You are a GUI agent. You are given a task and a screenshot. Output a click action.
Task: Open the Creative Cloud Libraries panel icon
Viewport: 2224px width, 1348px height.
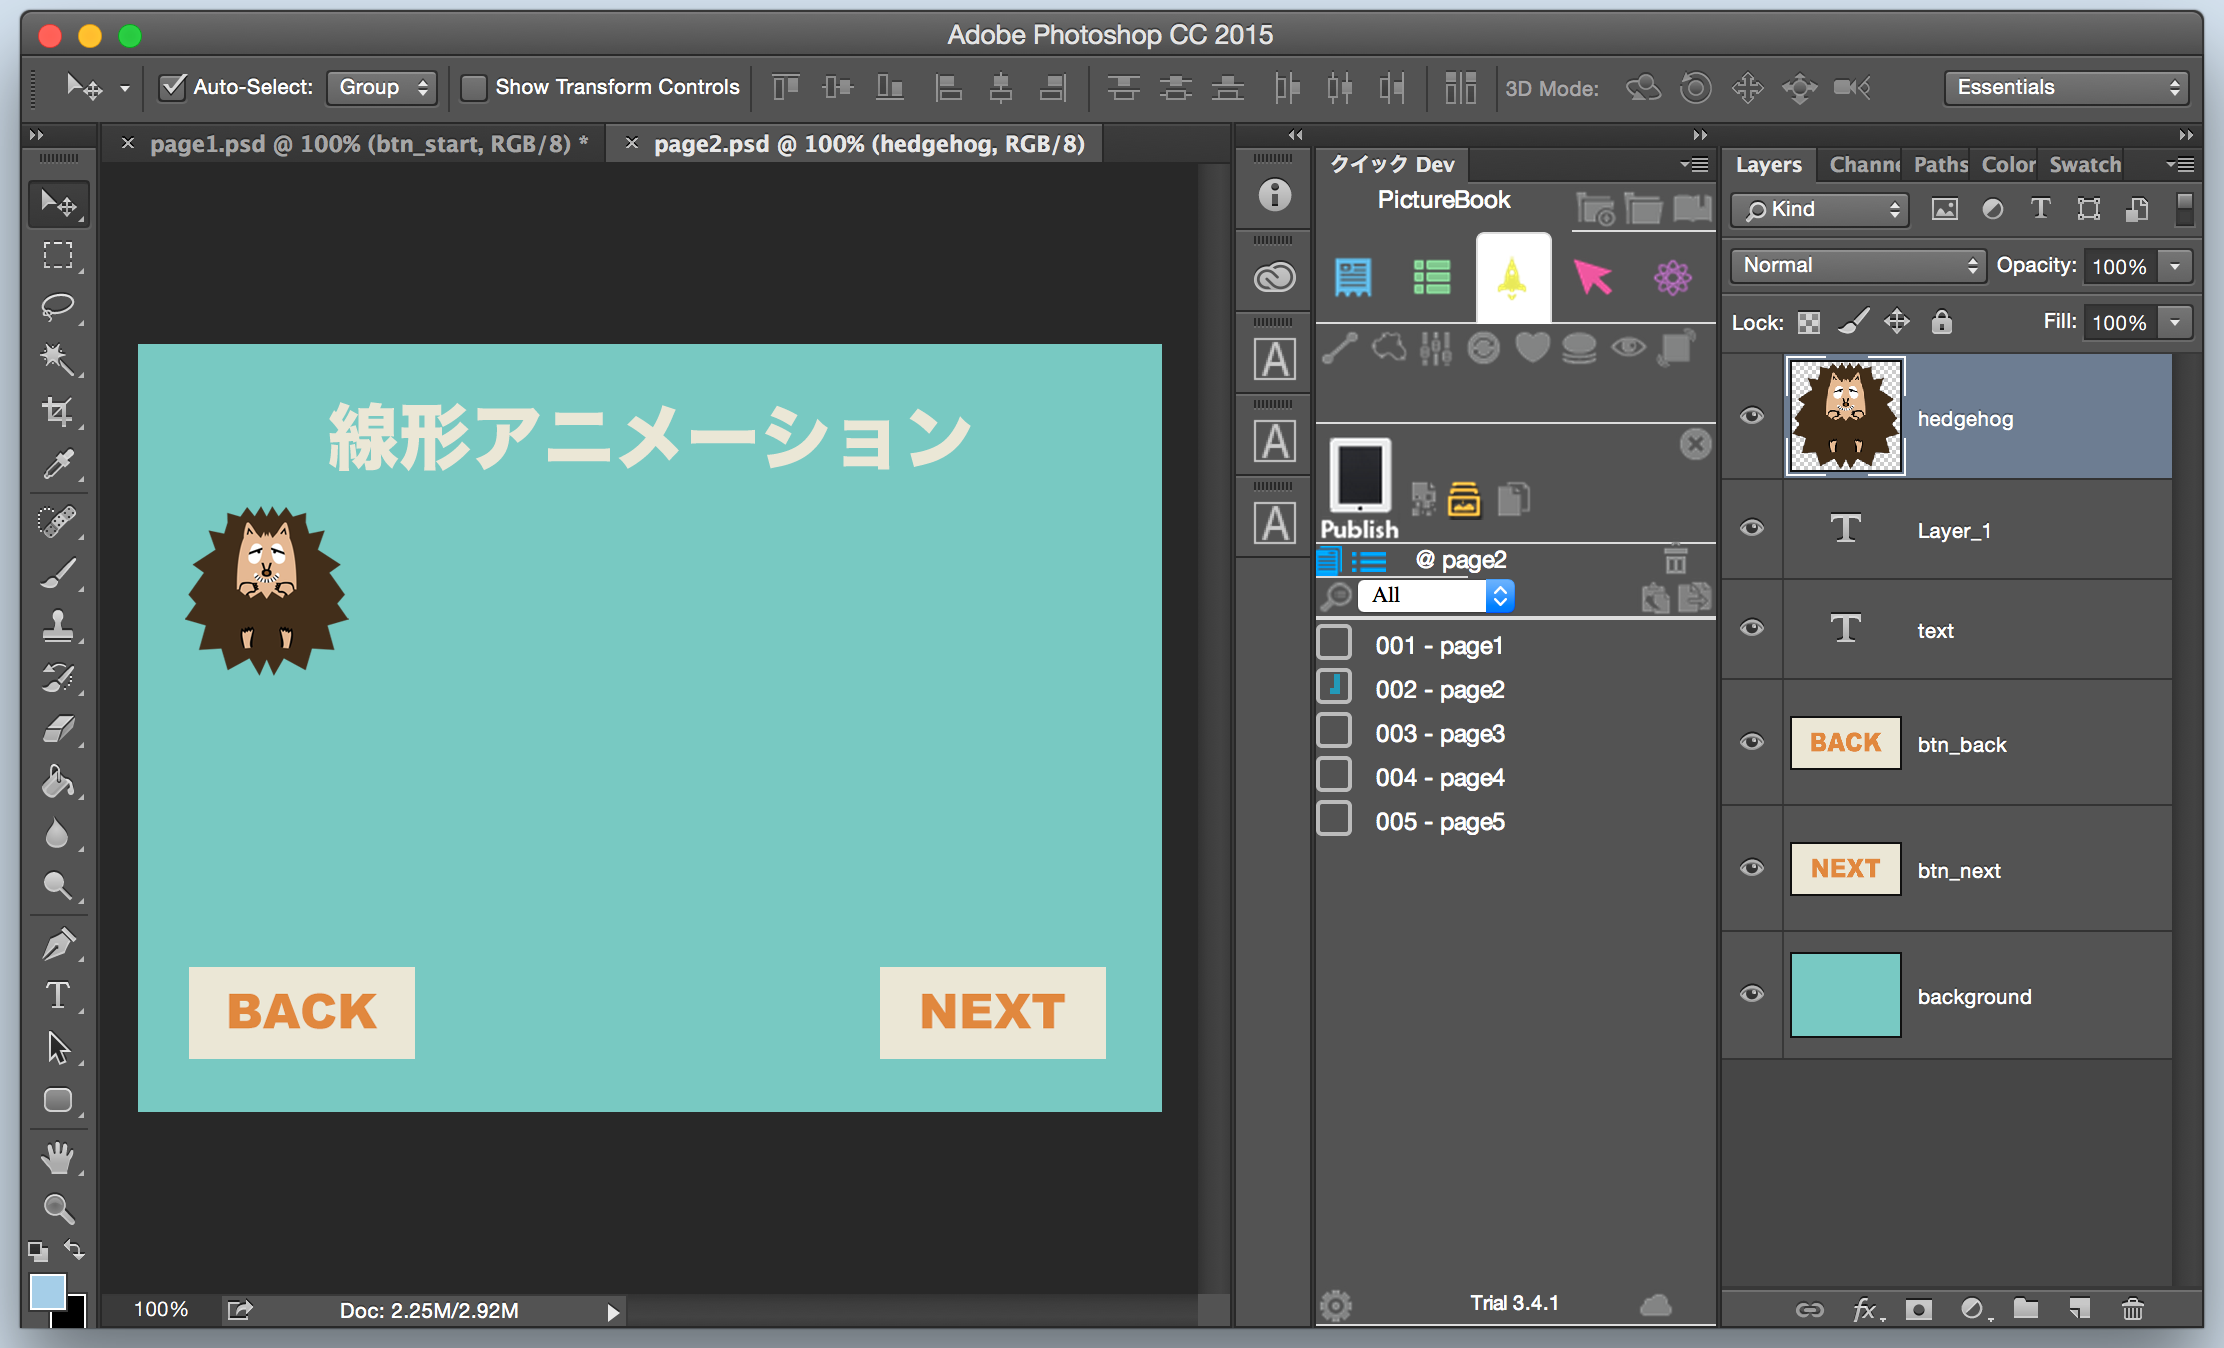click(x=1274, y=277)
